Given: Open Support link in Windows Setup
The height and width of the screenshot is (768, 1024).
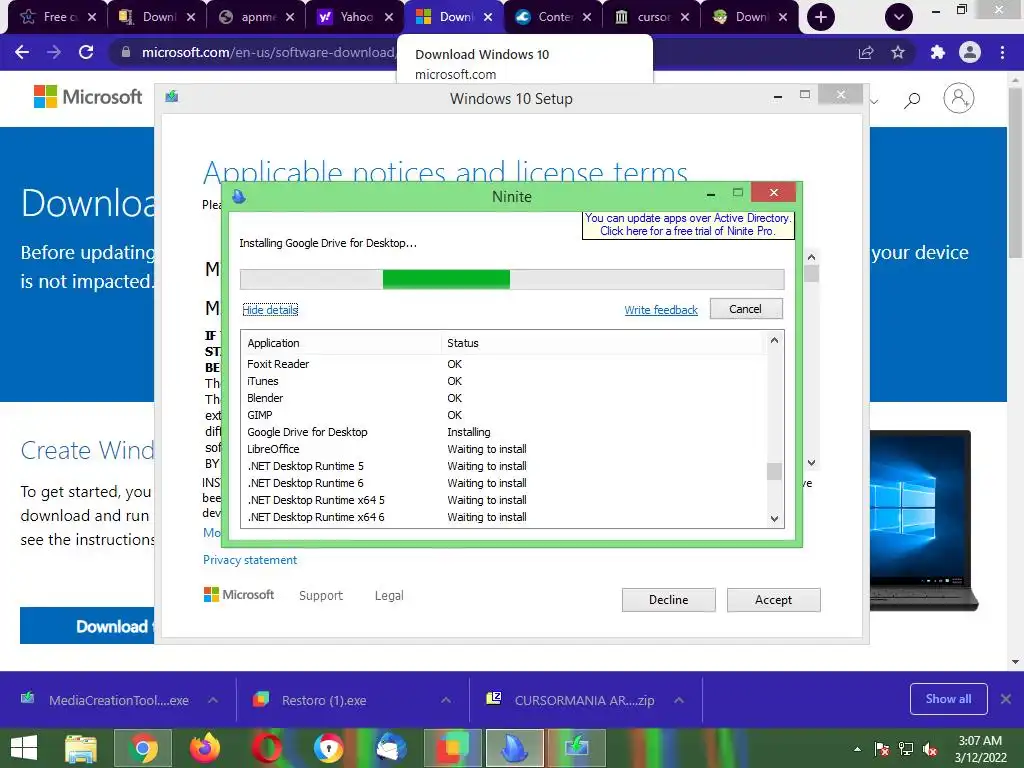Looking at the screenshot, I should tap(321, 596).
